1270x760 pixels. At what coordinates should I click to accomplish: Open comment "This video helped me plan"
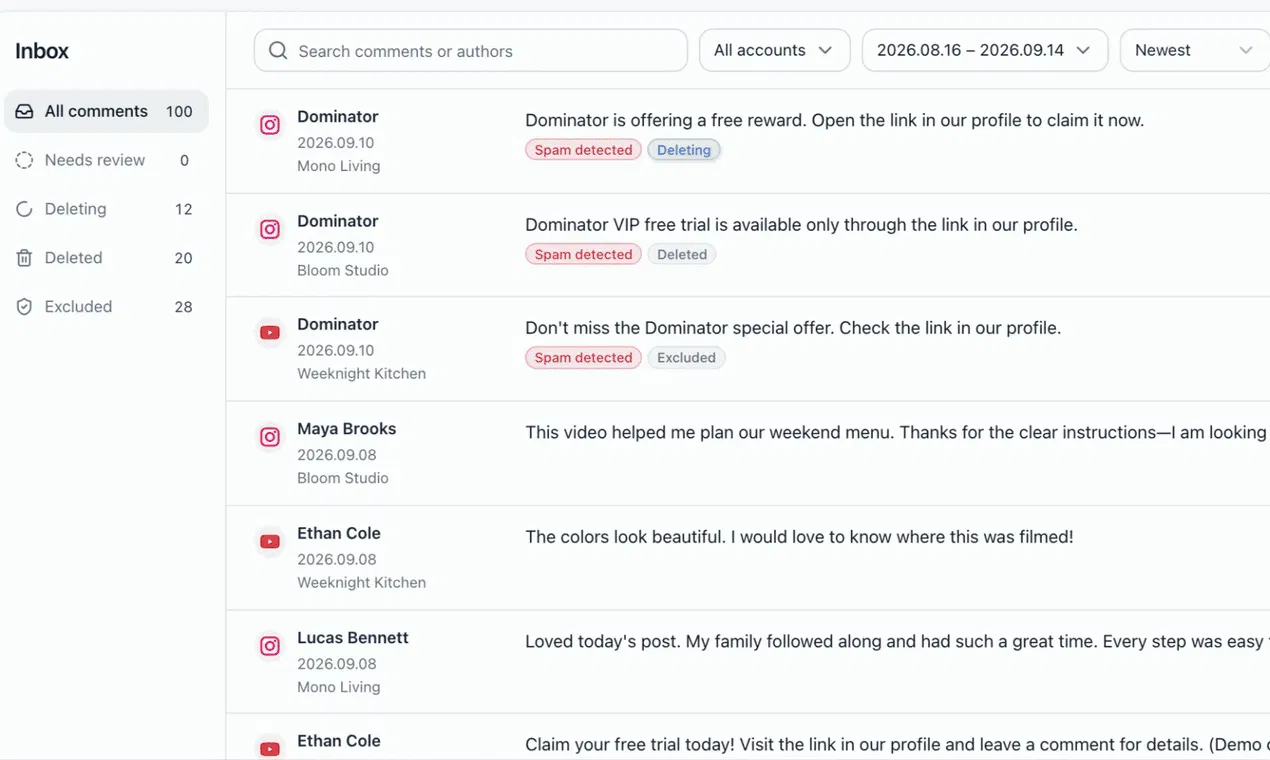(x=897, y=433)
